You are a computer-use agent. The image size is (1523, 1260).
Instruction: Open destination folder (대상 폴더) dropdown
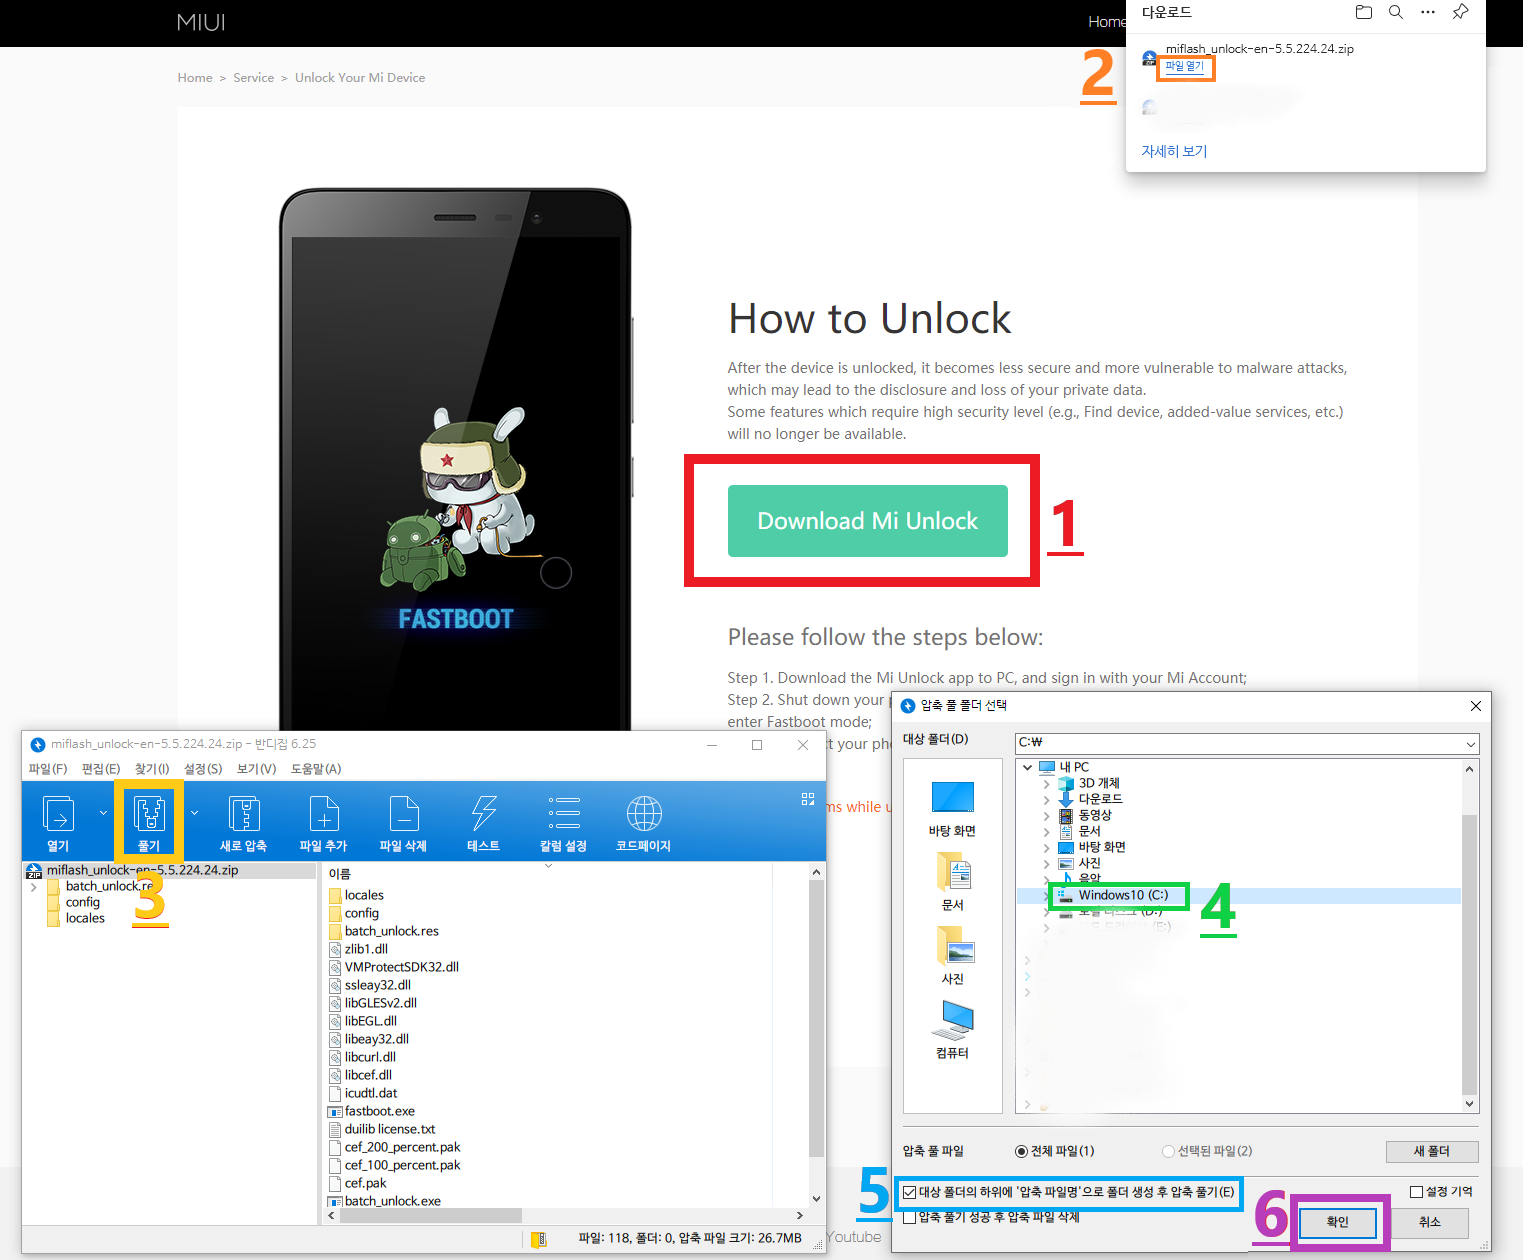(1470, 743)
